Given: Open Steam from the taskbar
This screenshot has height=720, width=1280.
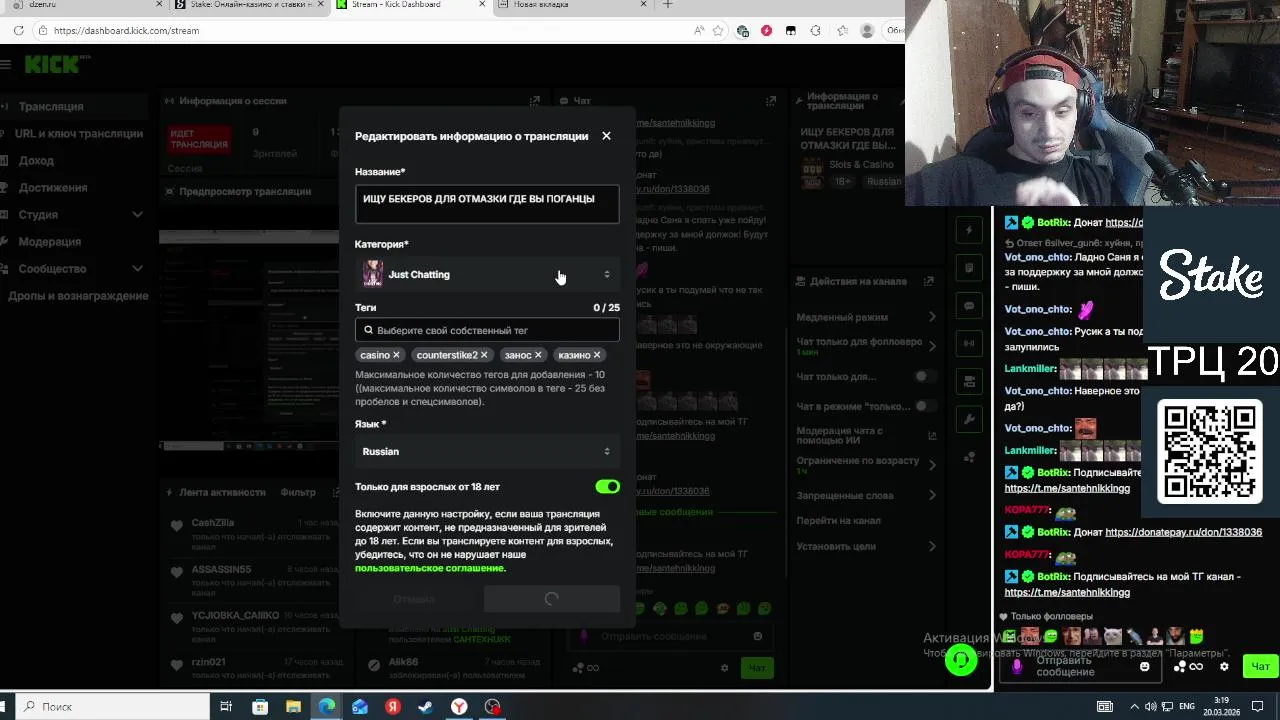Looking at the screenshot, I should coord(426,706).
